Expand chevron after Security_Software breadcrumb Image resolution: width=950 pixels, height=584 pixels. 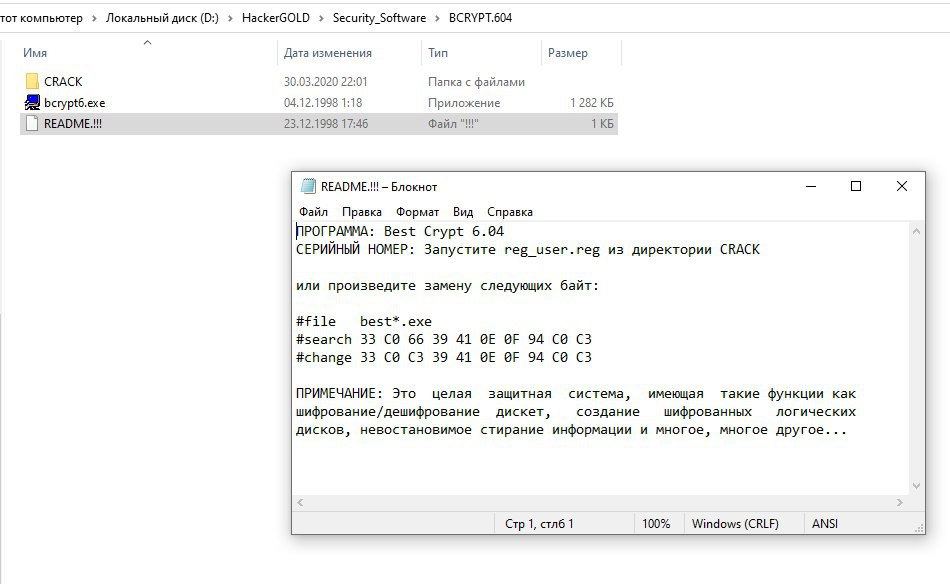(437, 18)
